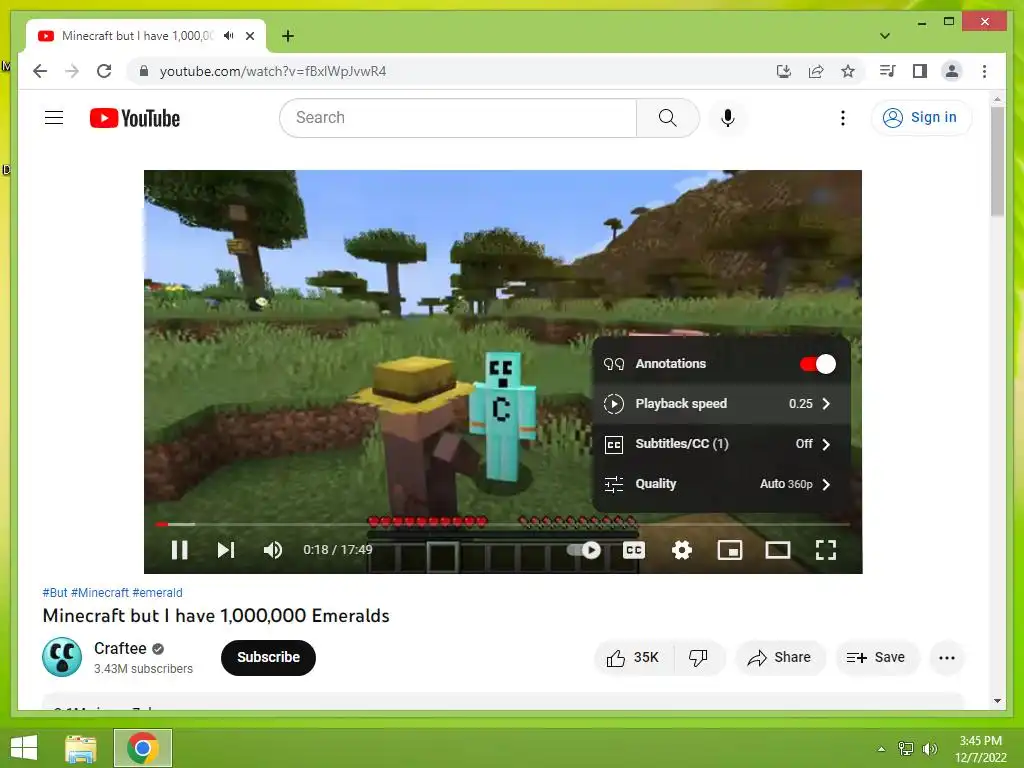Image resolution: width=1024 pixels, height=768 pixels.
Task: Open Windows Start menu
Action: 24,748
